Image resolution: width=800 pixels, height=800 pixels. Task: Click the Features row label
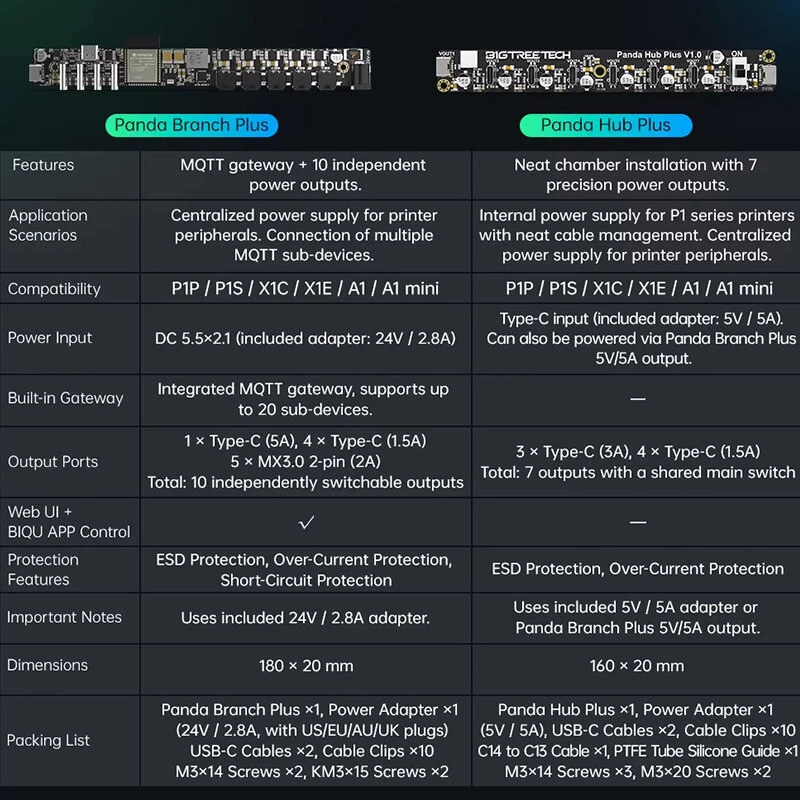43,165
